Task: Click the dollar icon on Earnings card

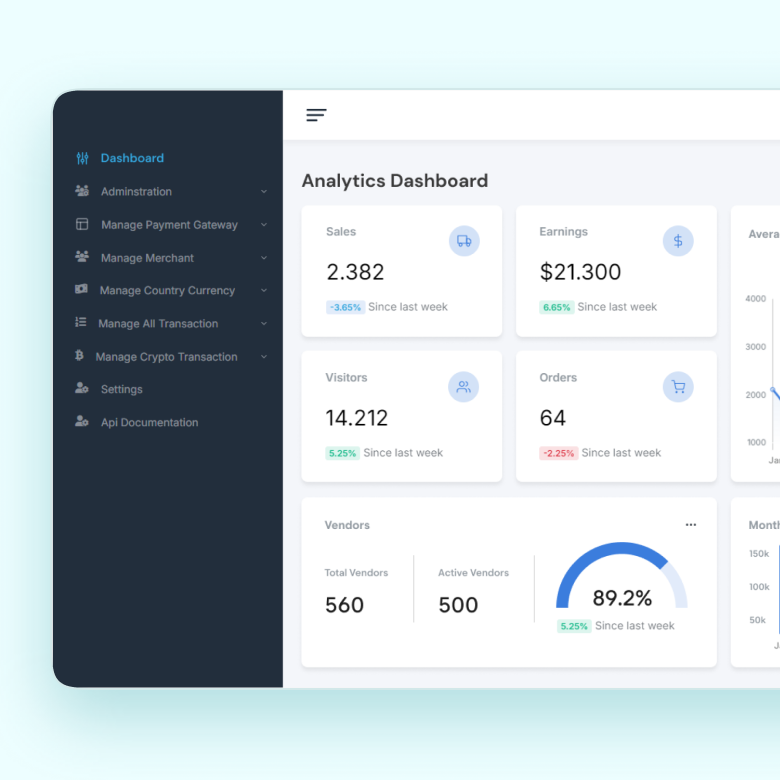Action: coord(678,241)
